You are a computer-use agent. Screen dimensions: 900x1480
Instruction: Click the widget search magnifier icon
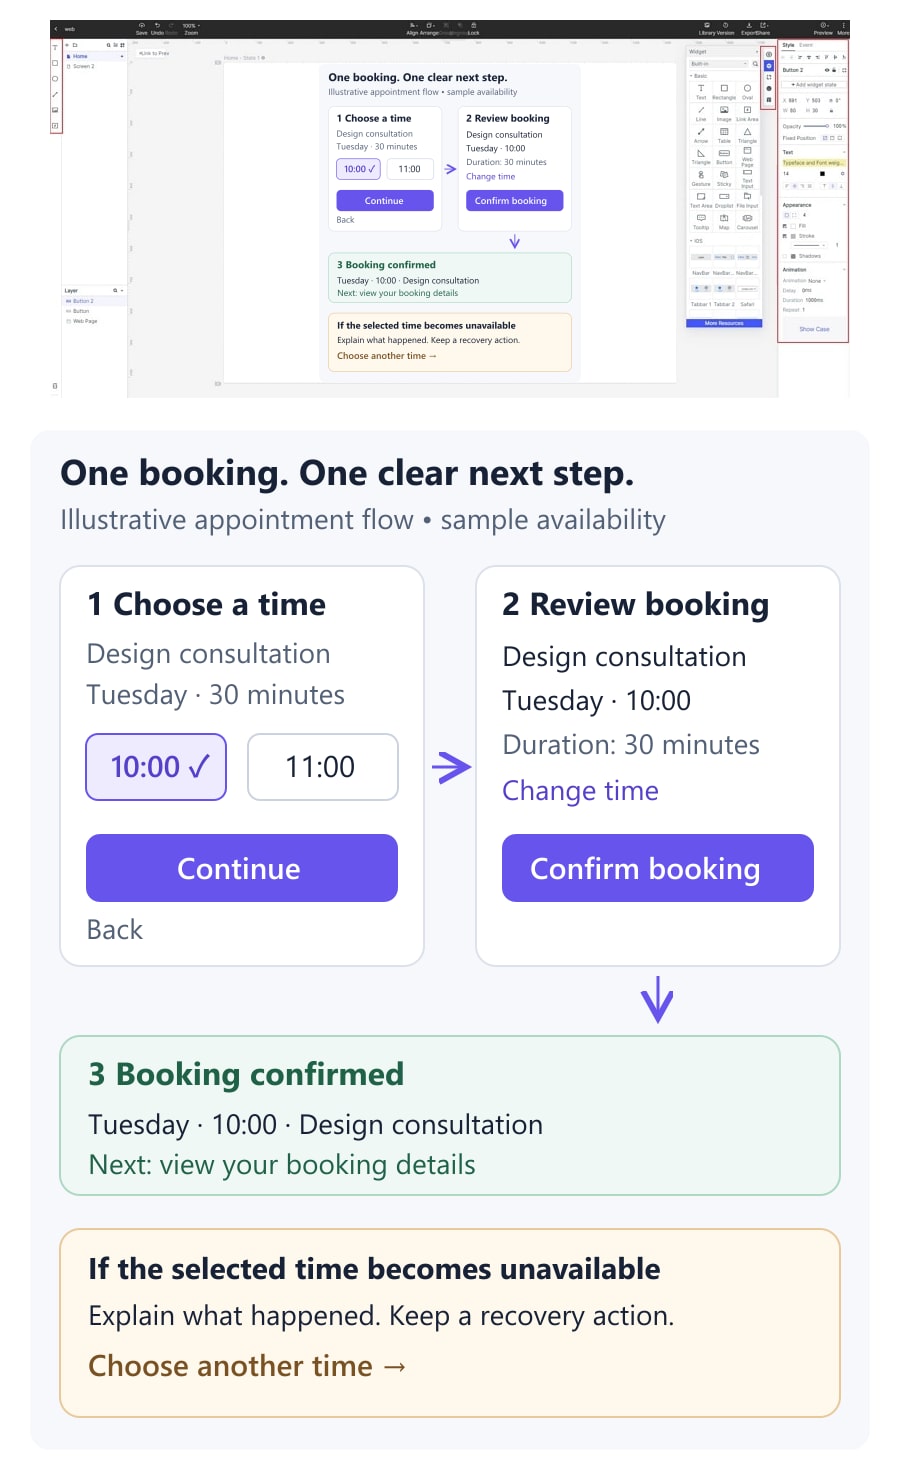(x=755, y=64)
